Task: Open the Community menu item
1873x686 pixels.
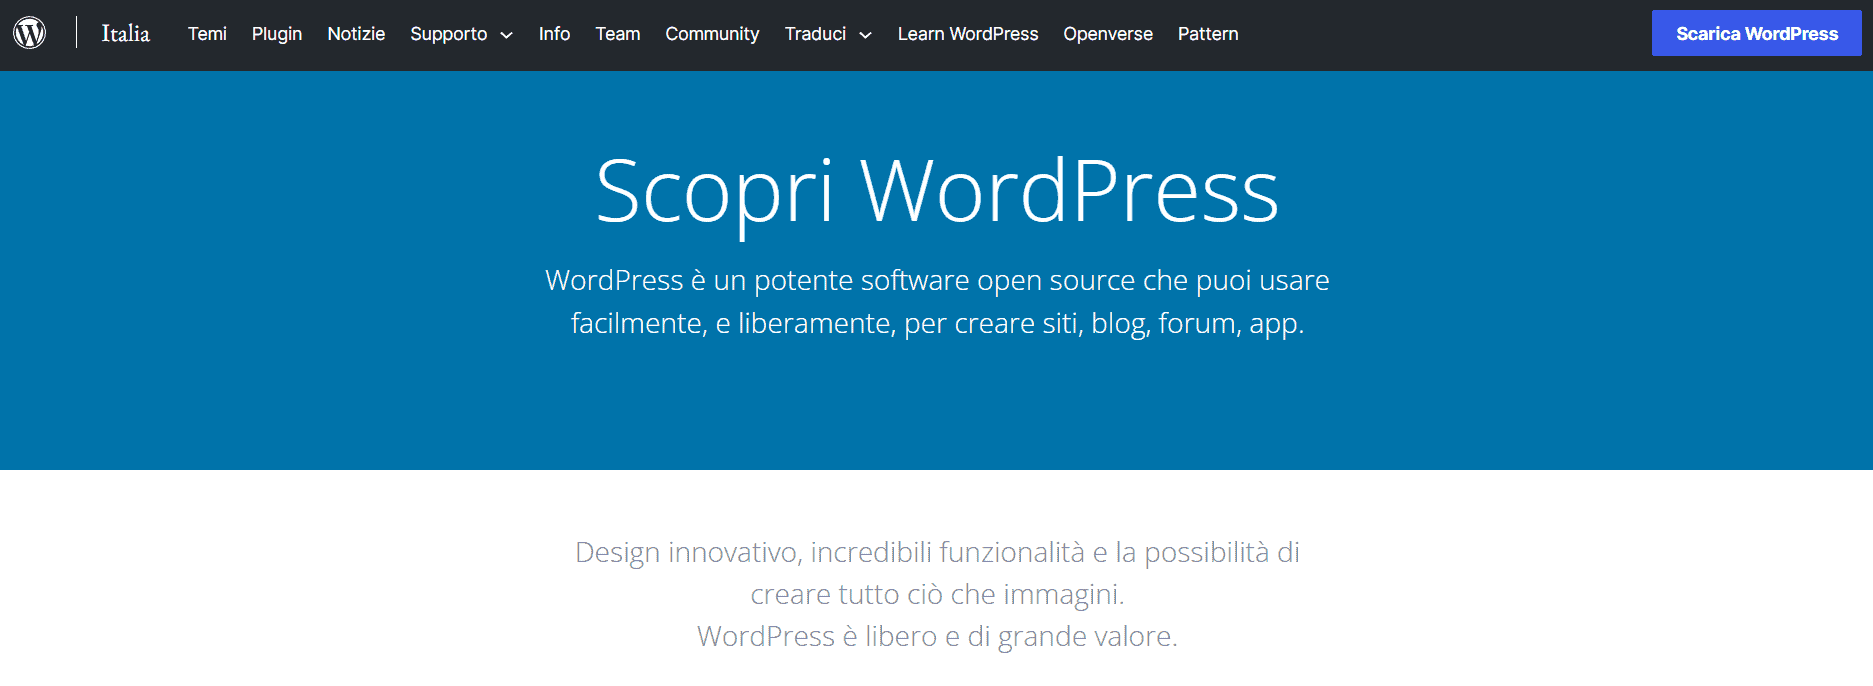Action: tap(712, 34)
